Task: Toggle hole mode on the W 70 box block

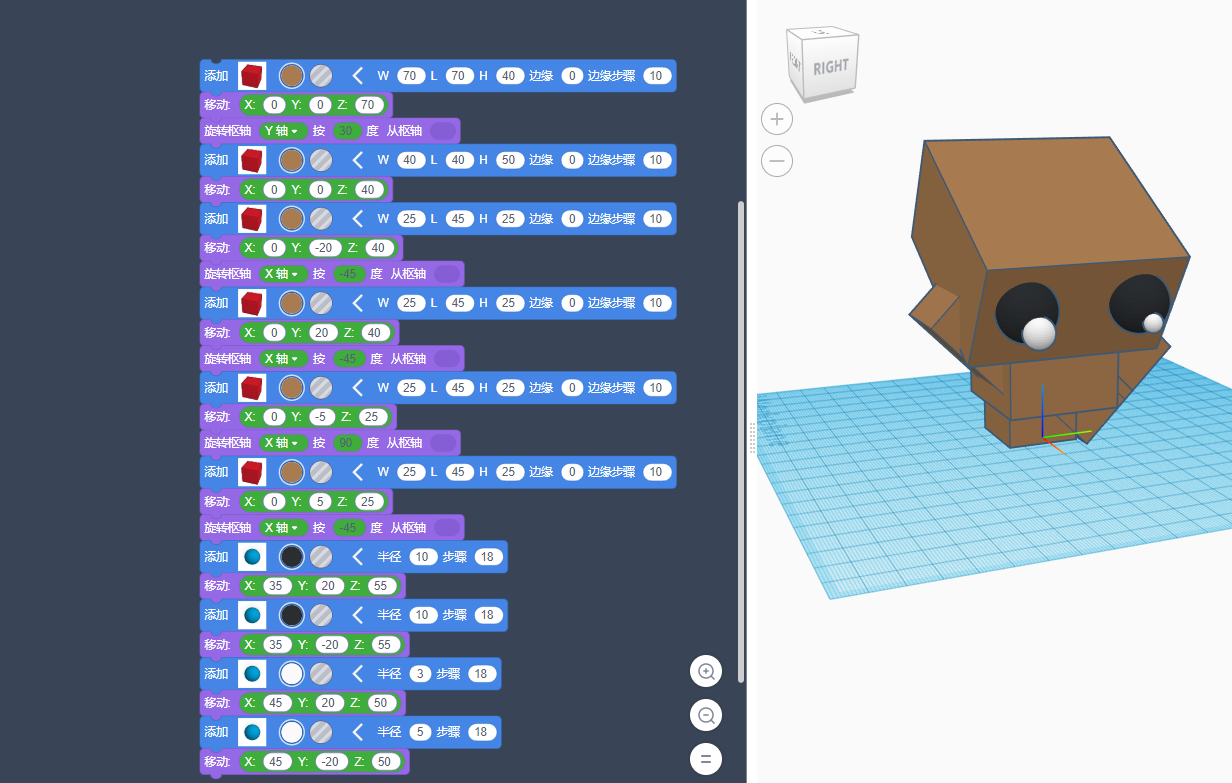Action: [321, 76]
